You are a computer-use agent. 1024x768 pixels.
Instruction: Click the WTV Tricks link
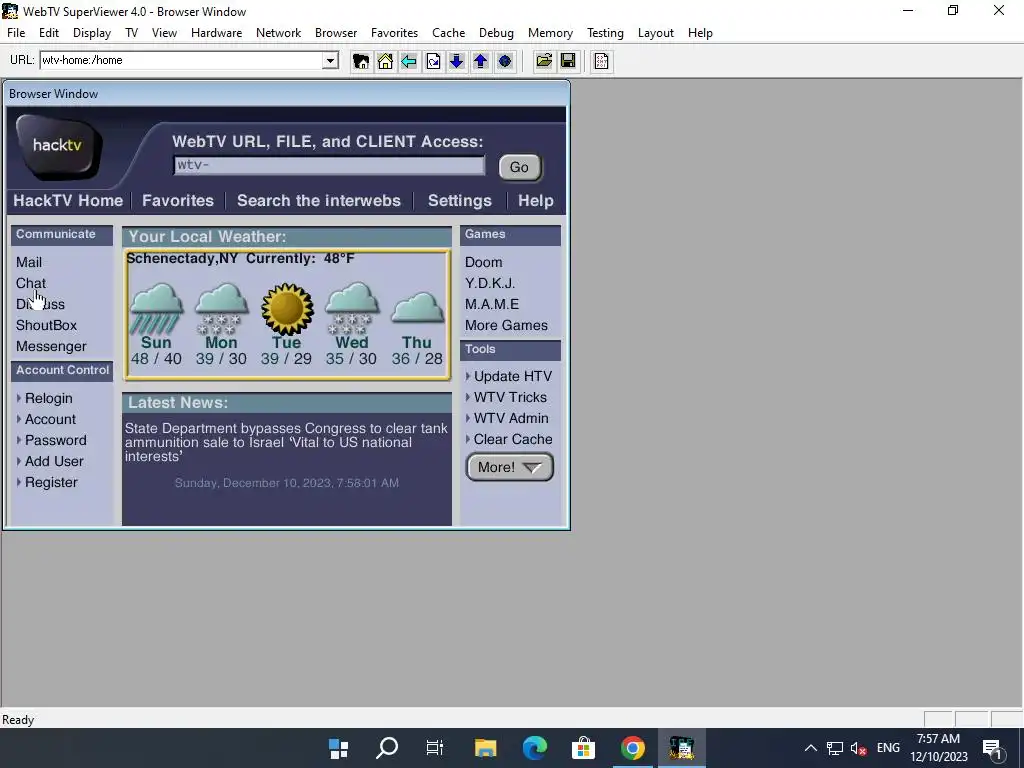[x=510, y=398]
